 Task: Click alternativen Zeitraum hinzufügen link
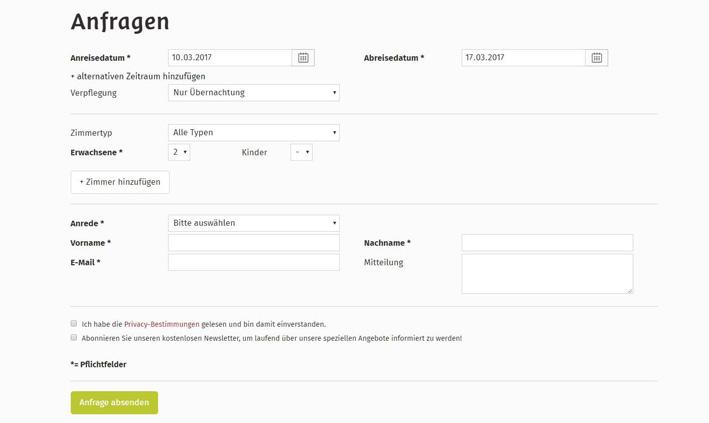pos(138,76)
